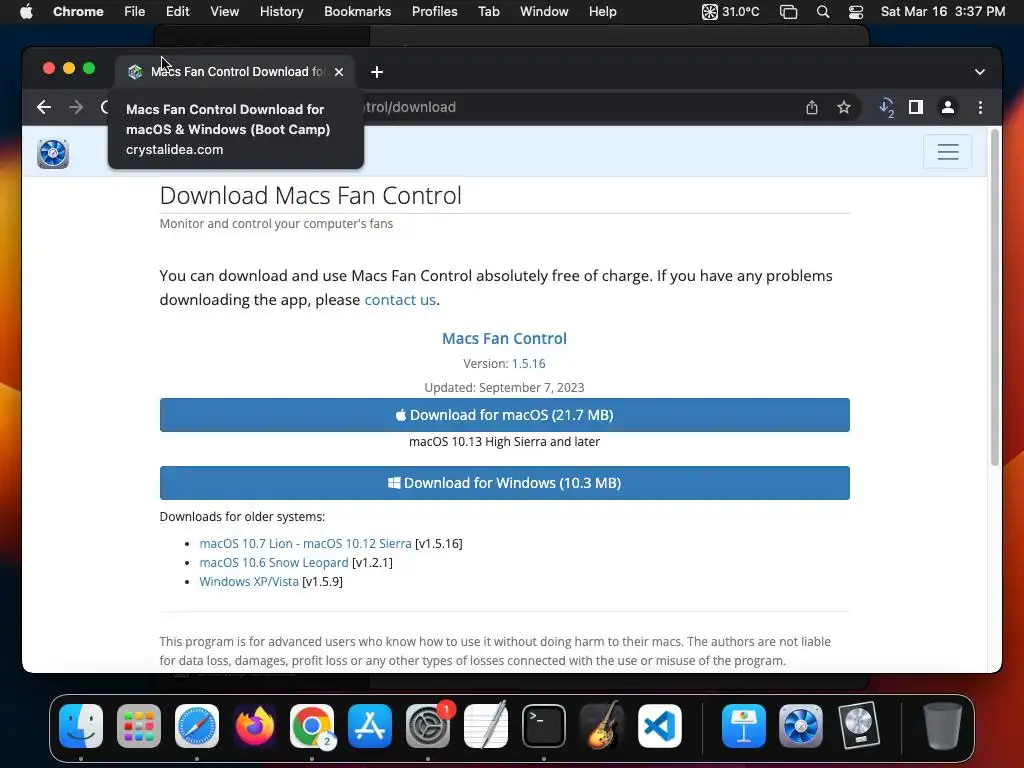Open Windows XP/Vista download link
Viewport: 1024px width, 768px height.
point(249,581)
